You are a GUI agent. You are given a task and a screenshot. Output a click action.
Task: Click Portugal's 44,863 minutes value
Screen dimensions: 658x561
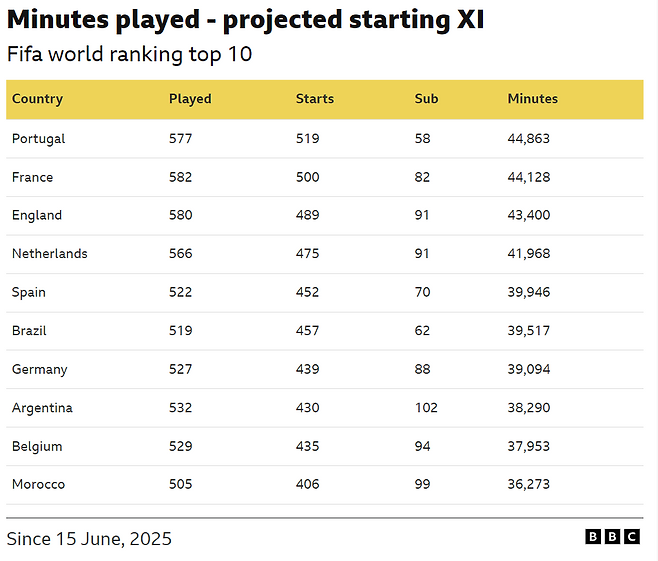pos(529,139)
